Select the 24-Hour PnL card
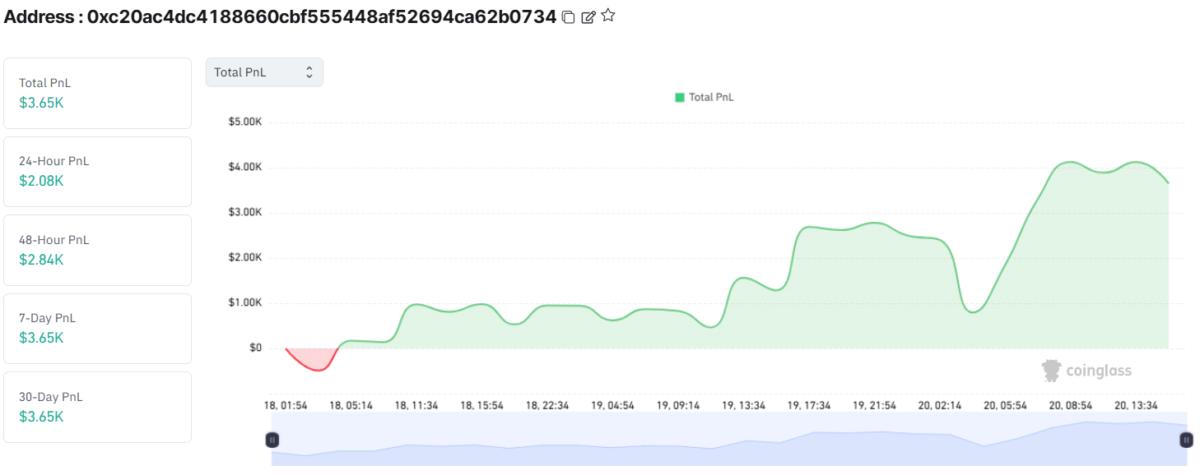Screen dimensions: 1200x475 (97, 171)
